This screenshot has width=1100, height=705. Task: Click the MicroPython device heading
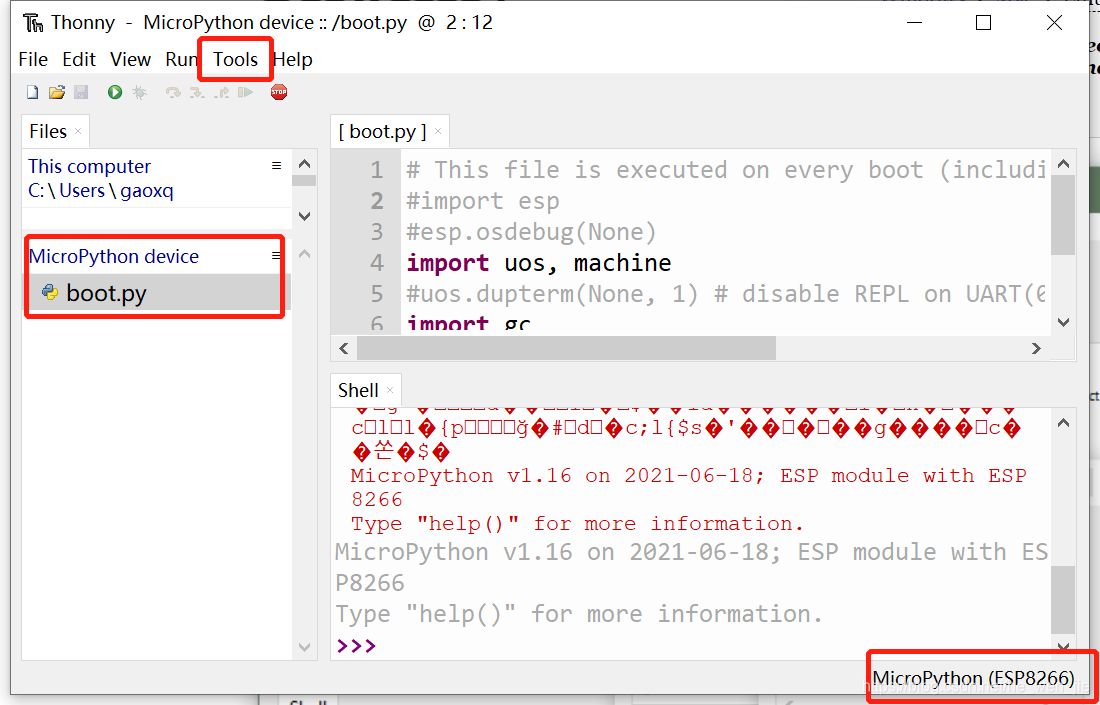pyautogui.click(x=114, y=256)
